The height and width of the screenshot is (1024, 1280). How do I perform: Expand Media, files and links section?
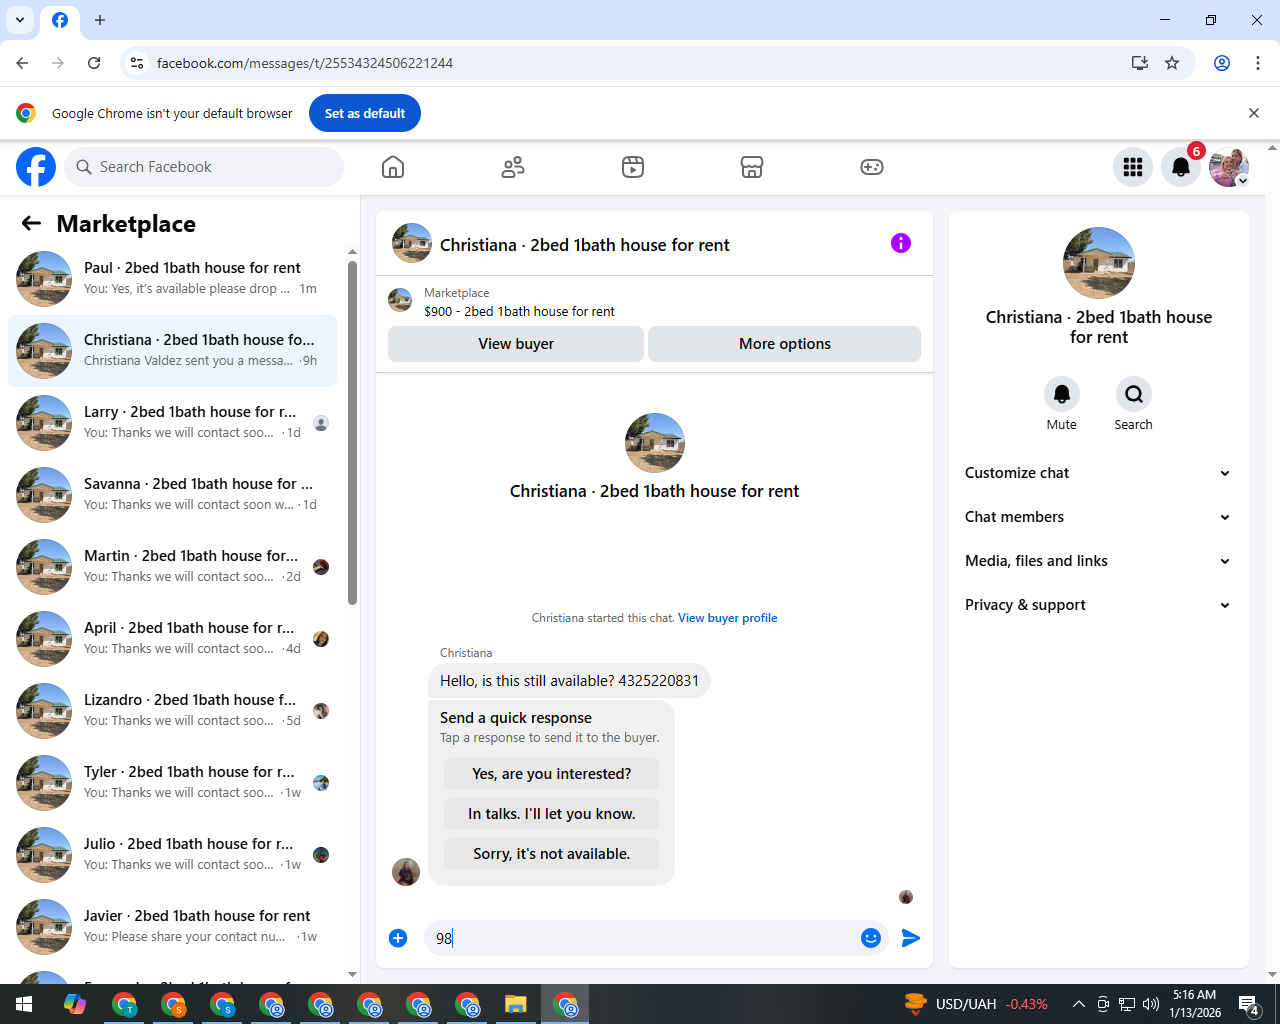click(x=1098, y=561)
